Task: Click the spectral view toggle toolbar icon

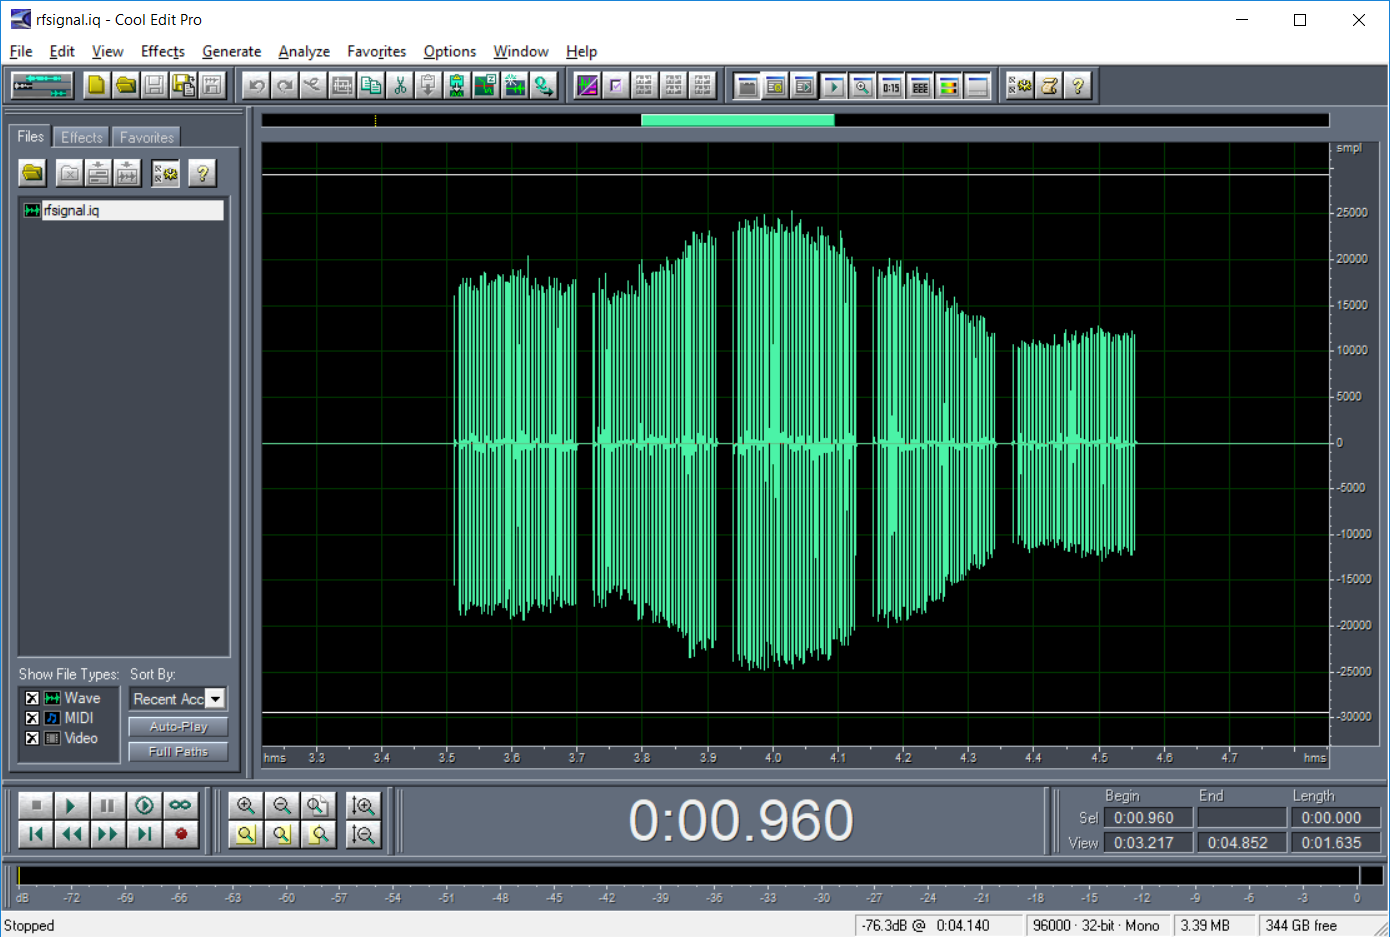Action: pos(587,85)
